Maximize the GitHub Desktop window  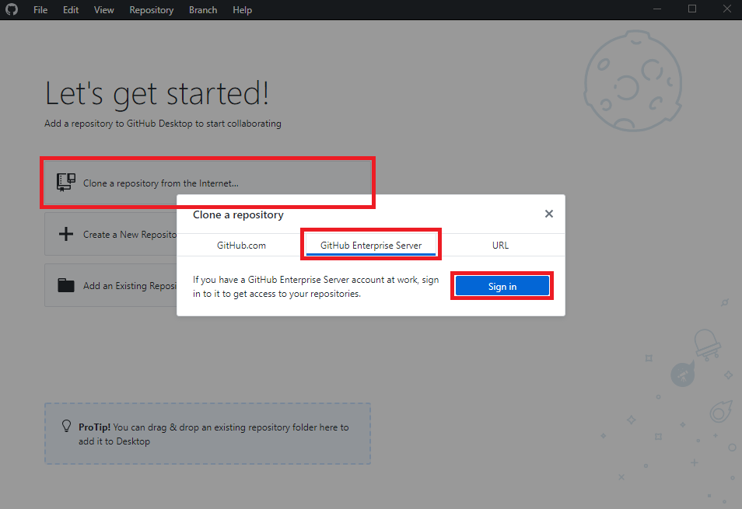[692, 9]
